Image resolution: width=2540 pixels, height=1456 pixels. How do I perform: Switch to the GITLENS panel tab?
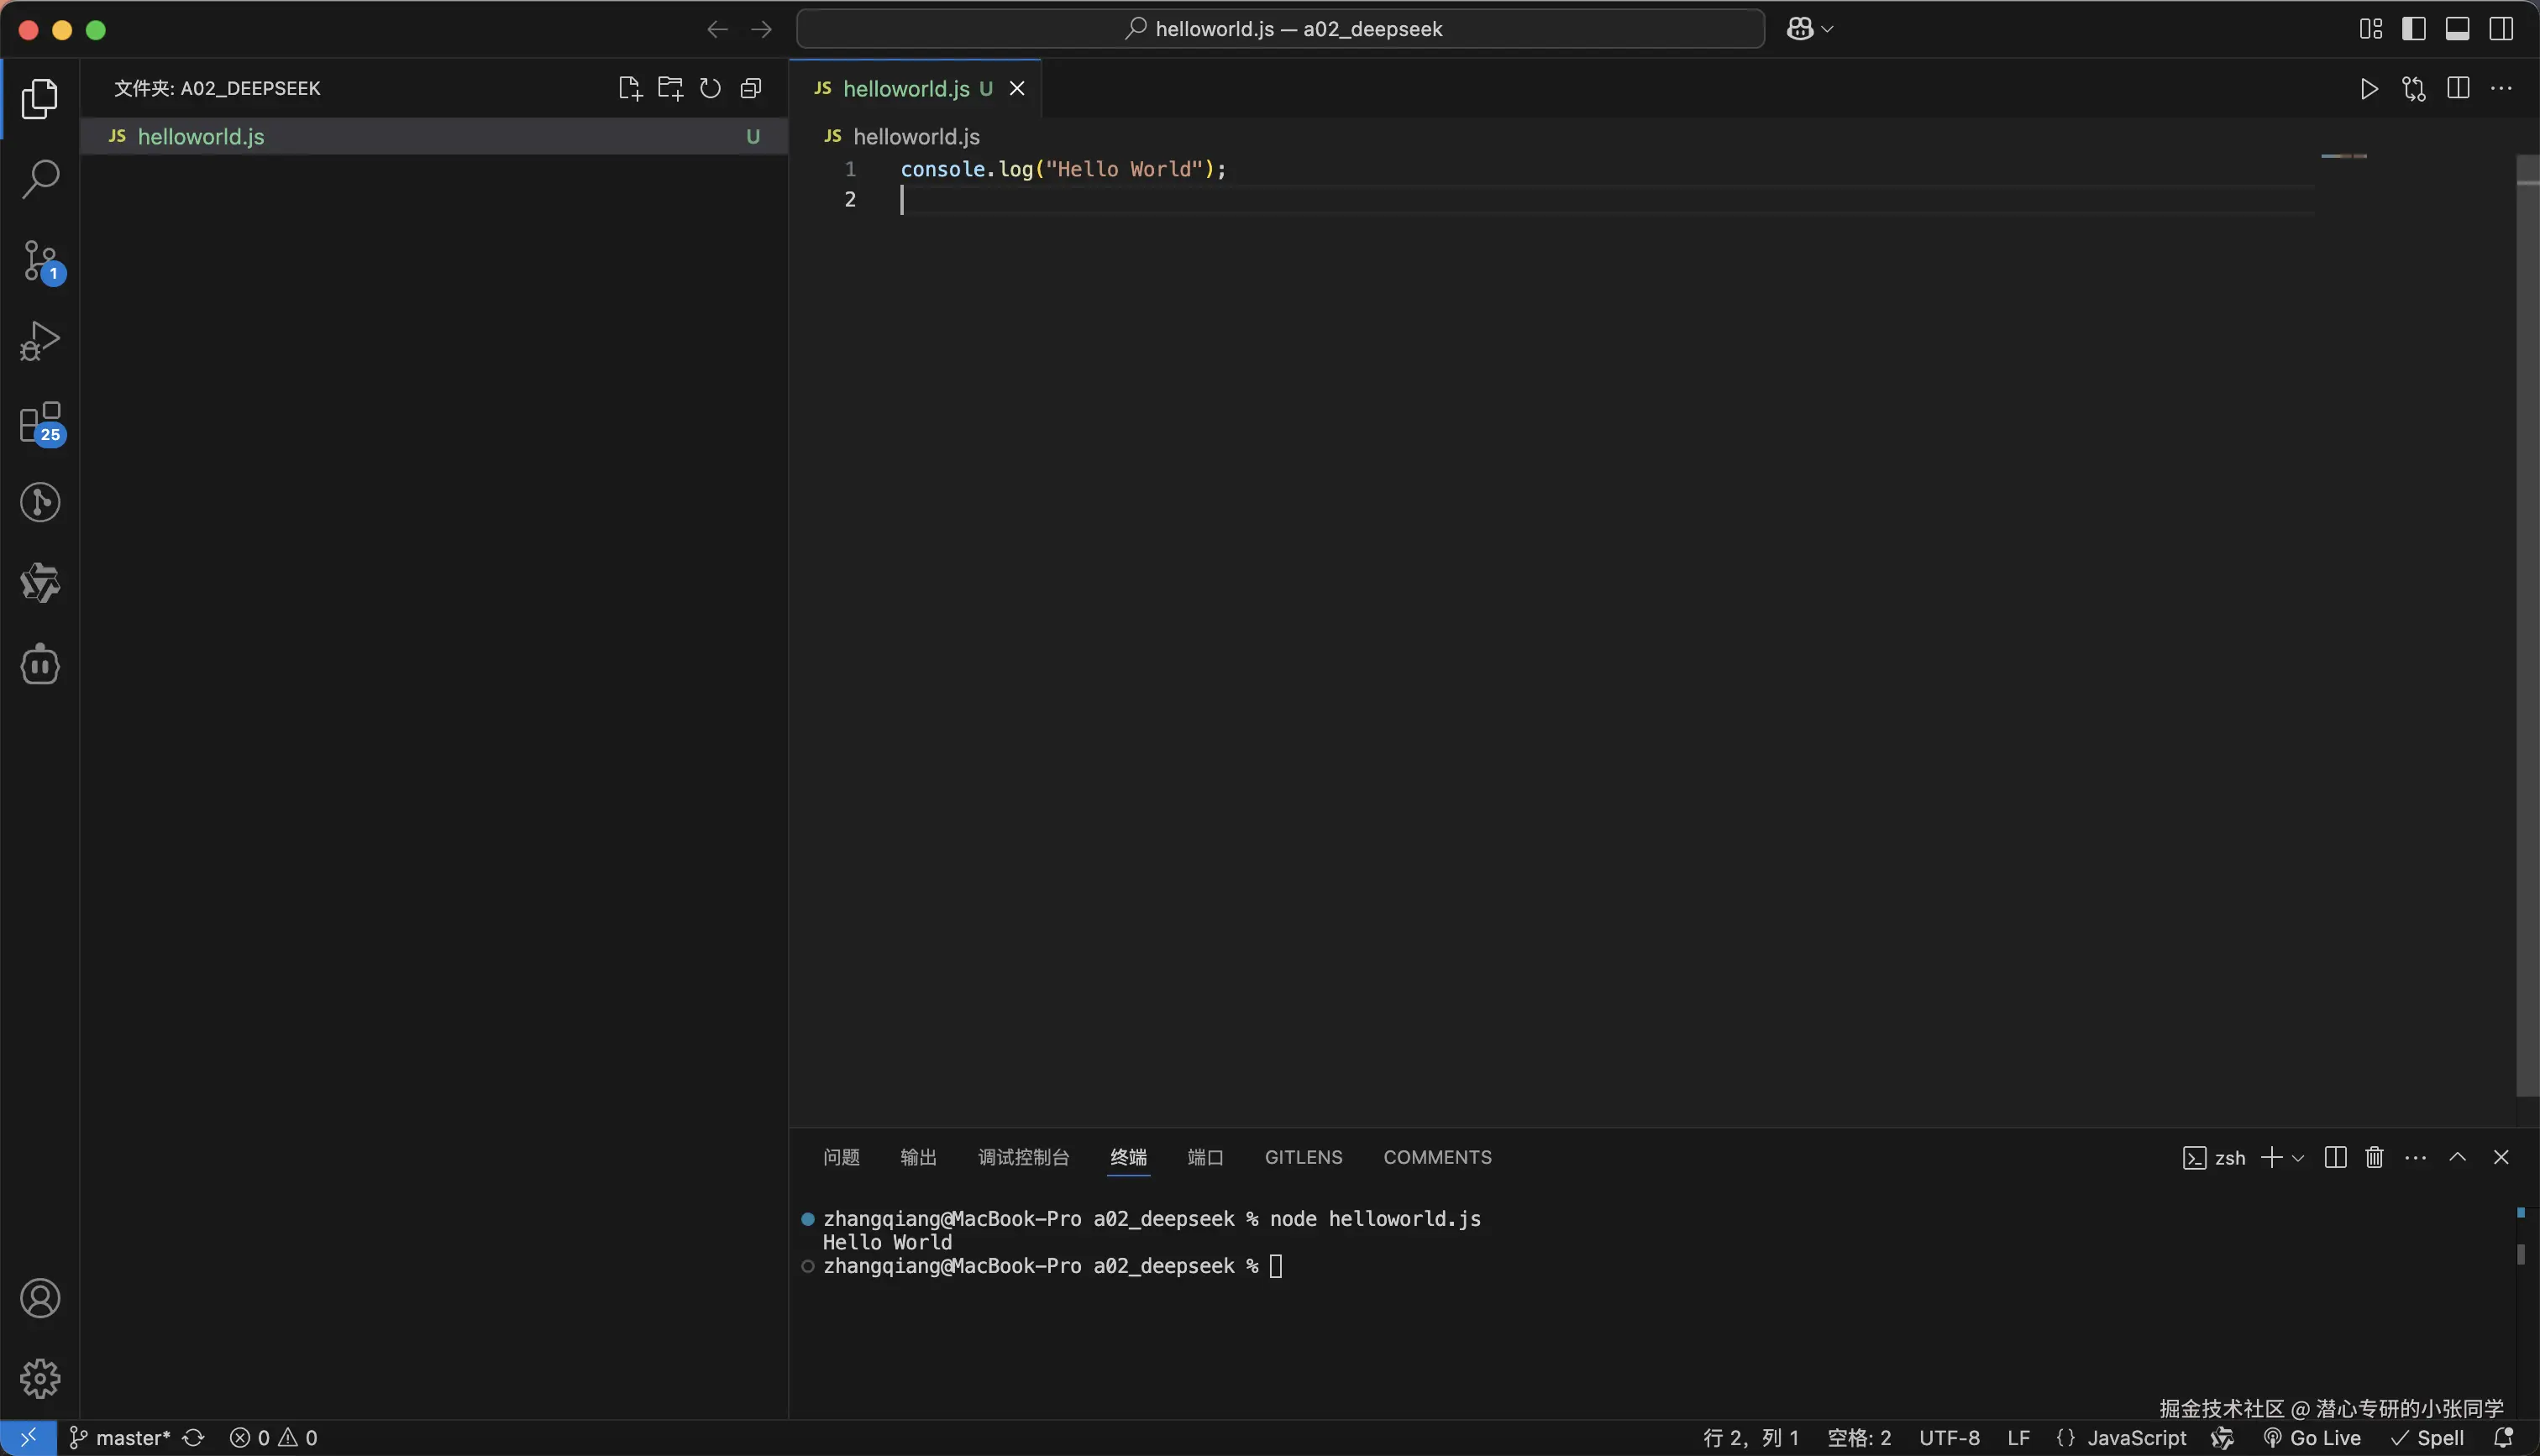point(1303,1157)
